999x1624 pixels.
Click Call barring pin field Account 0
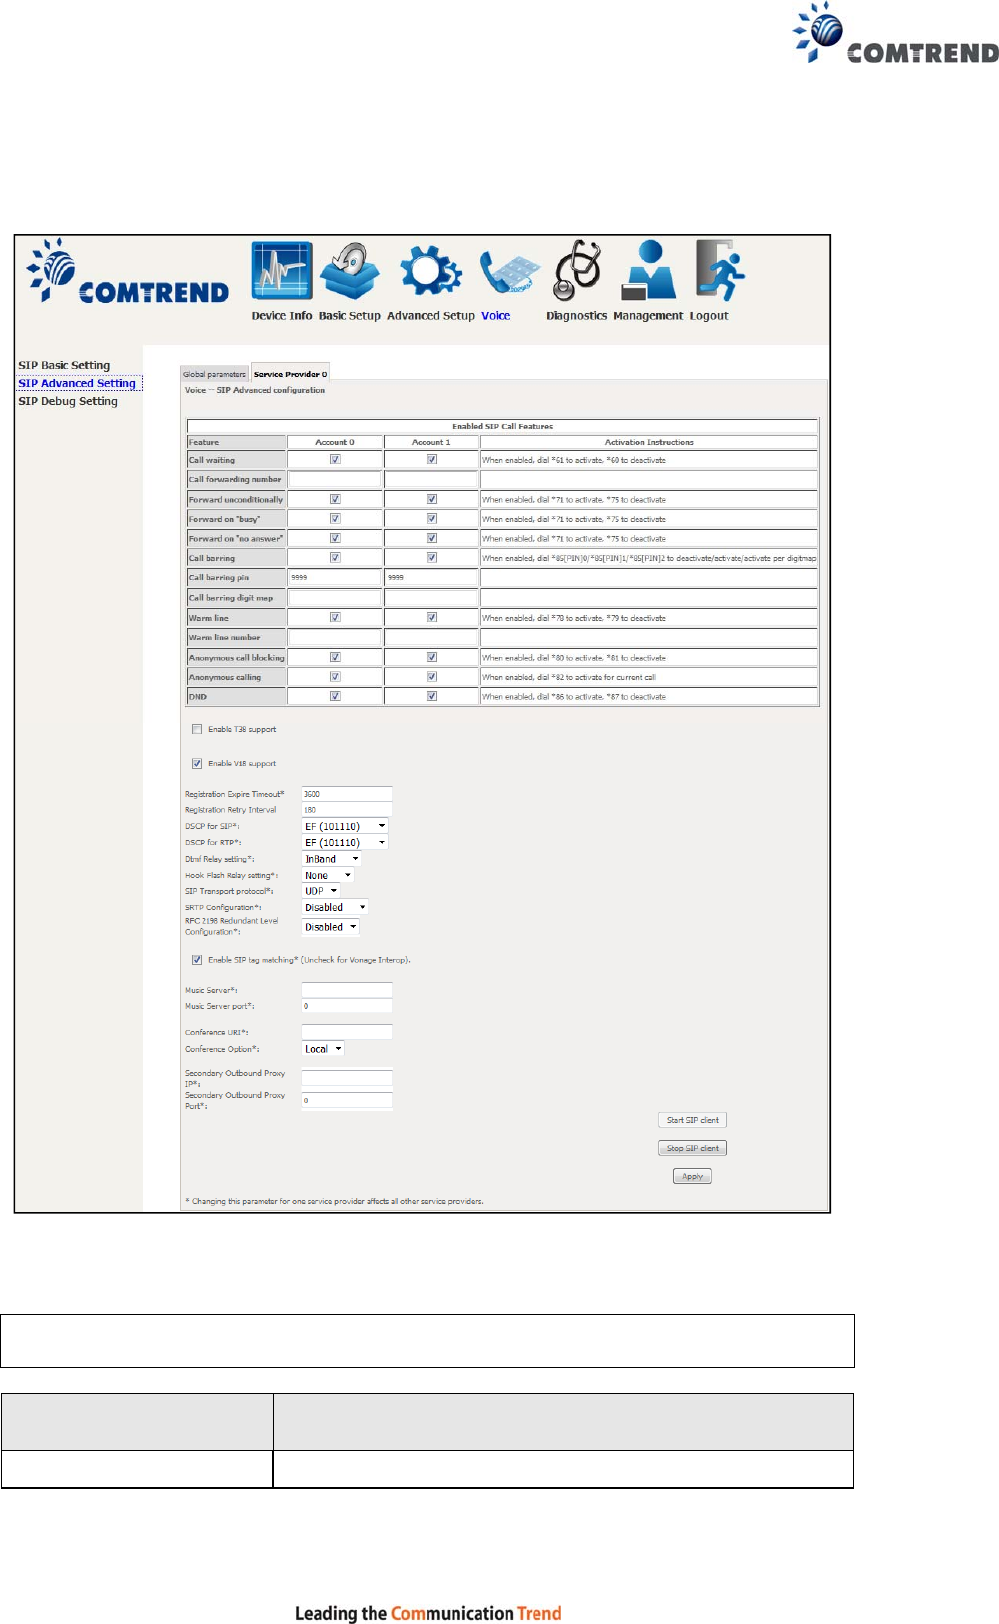tap(335, 577)
